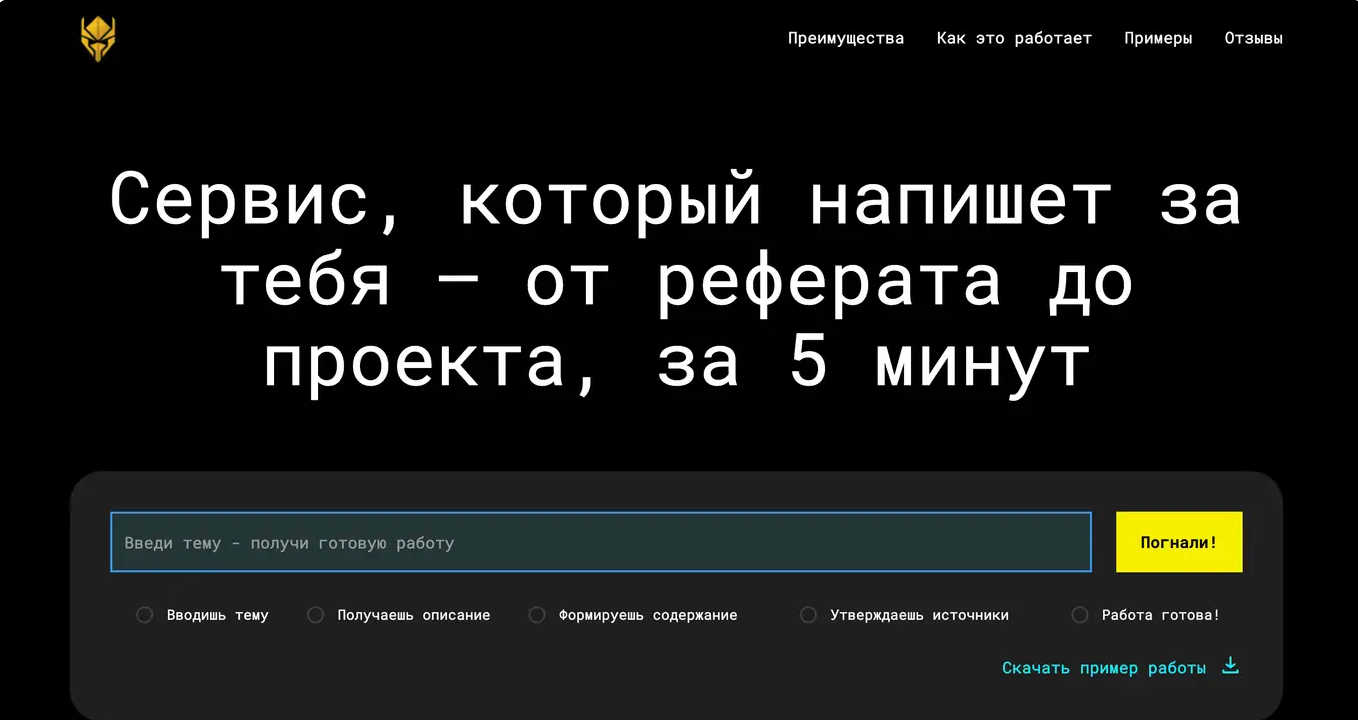Click the topic input field
This screenshot has height=720, width=1358.
[600, 542]
